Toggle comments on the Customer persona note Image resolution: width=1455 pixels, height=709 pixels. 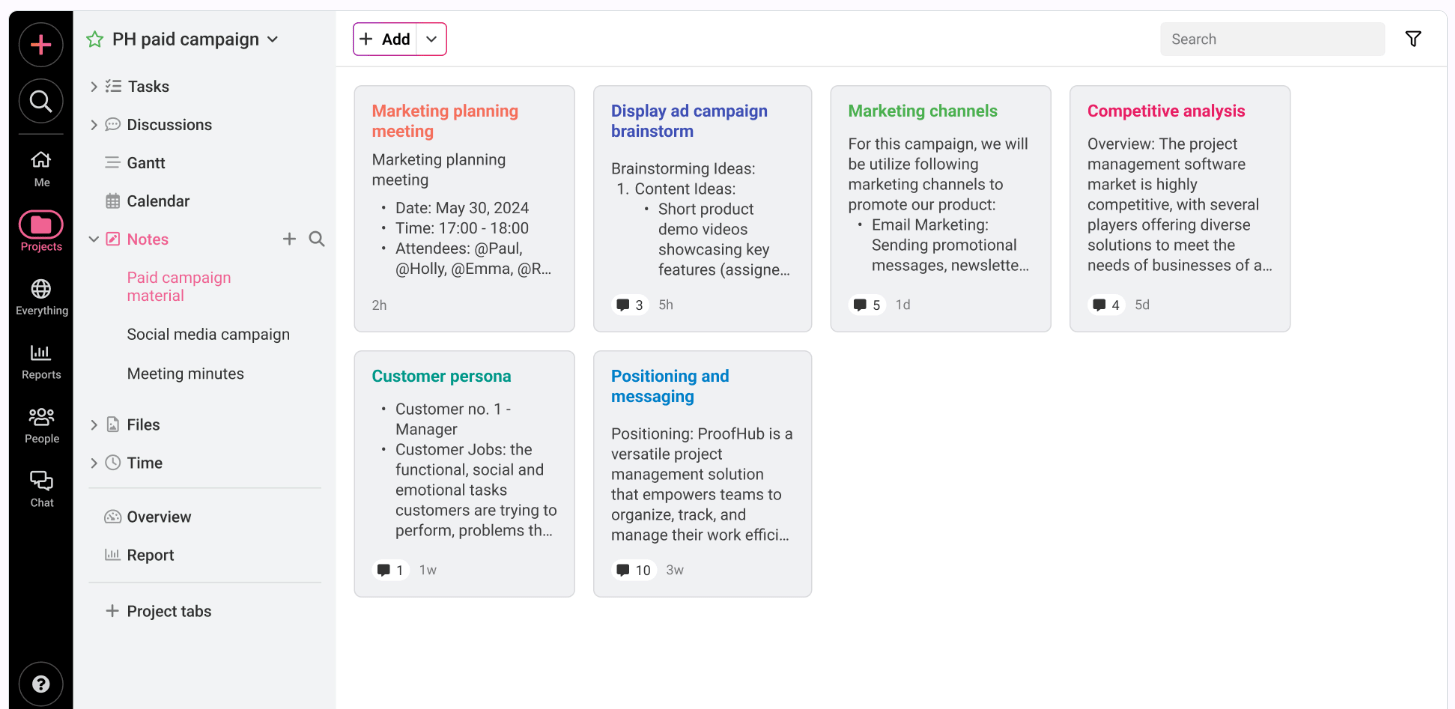[x=390, y=569]
